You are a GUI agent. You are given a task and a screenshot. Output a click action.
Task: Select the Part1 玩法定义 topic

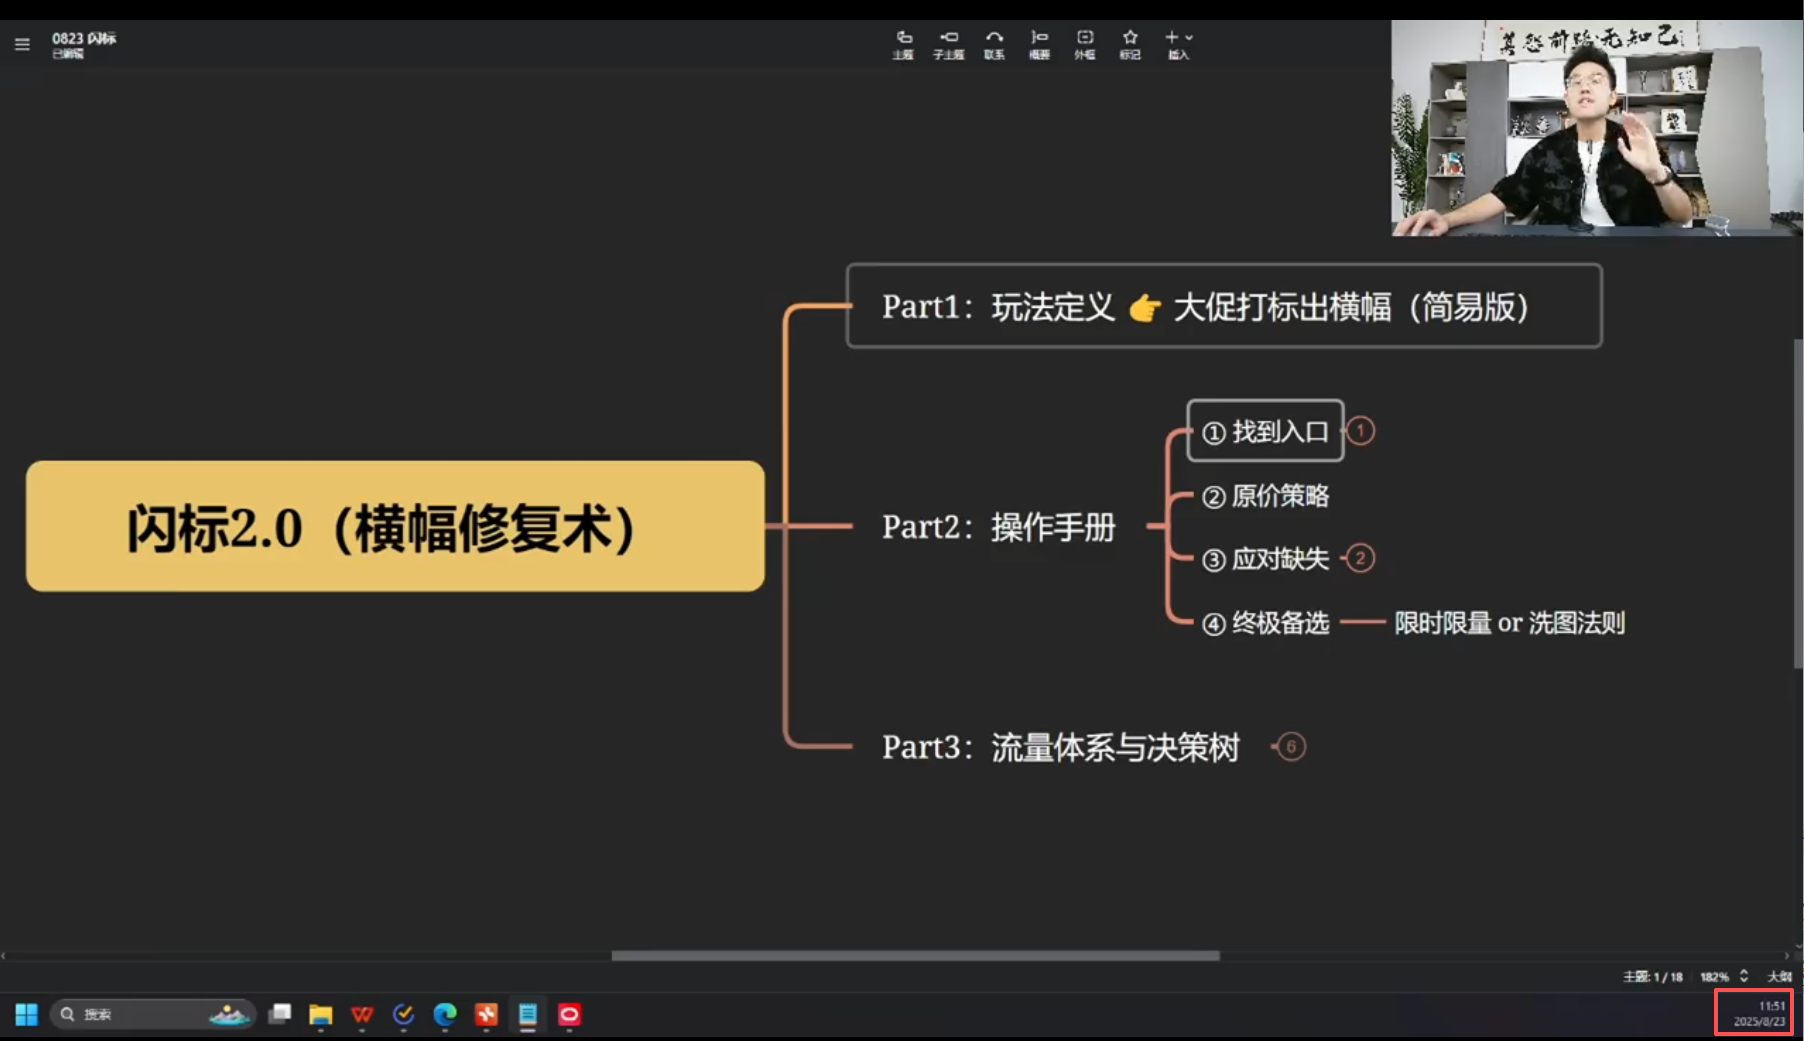click(1223, 307)
